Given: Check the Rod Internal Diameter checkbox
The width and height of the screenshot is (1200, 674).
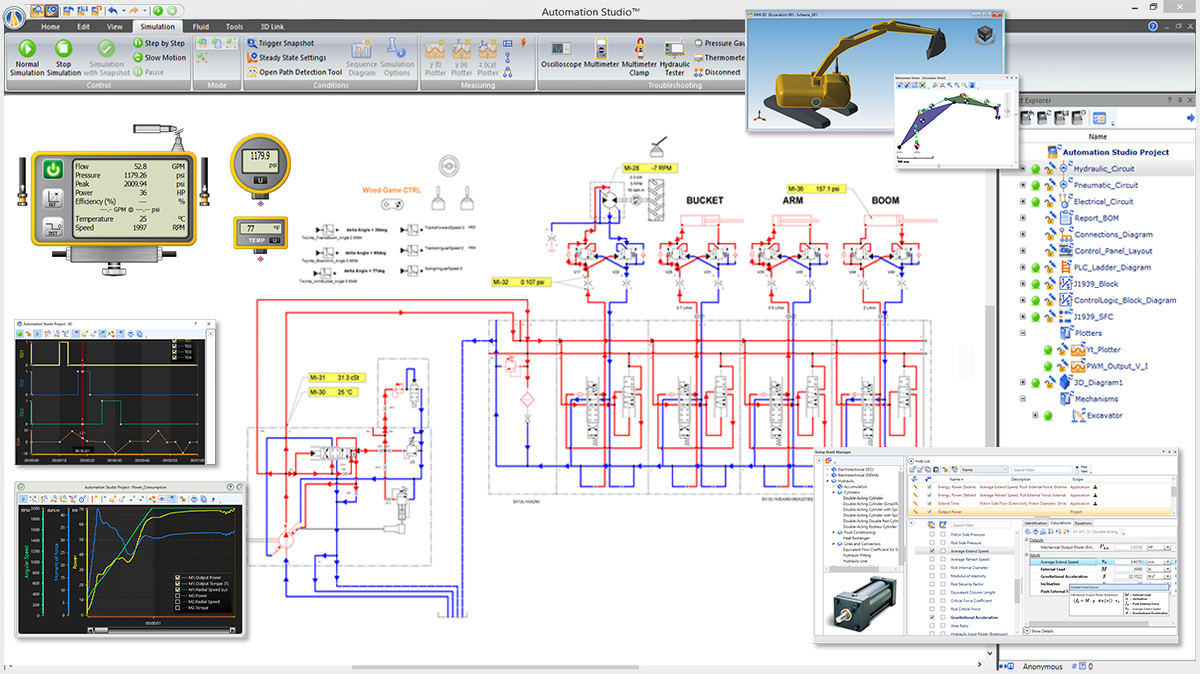Looking at the screenshot, I should tap(933, 570).
